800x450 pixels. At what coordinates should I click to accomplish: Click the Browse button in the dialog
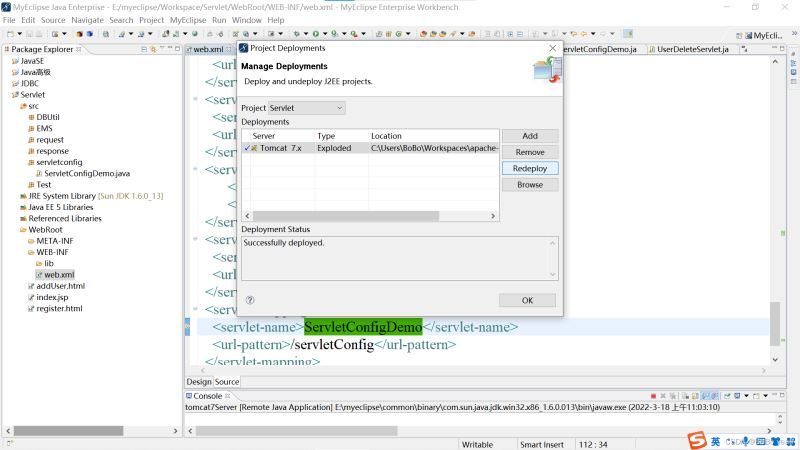point(530,185)
